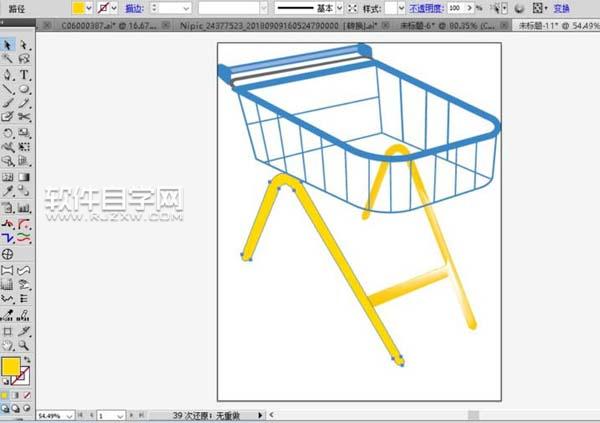Pick the Hand tool
The width and height of the screenshot is (600, 423).
[7, 346]
